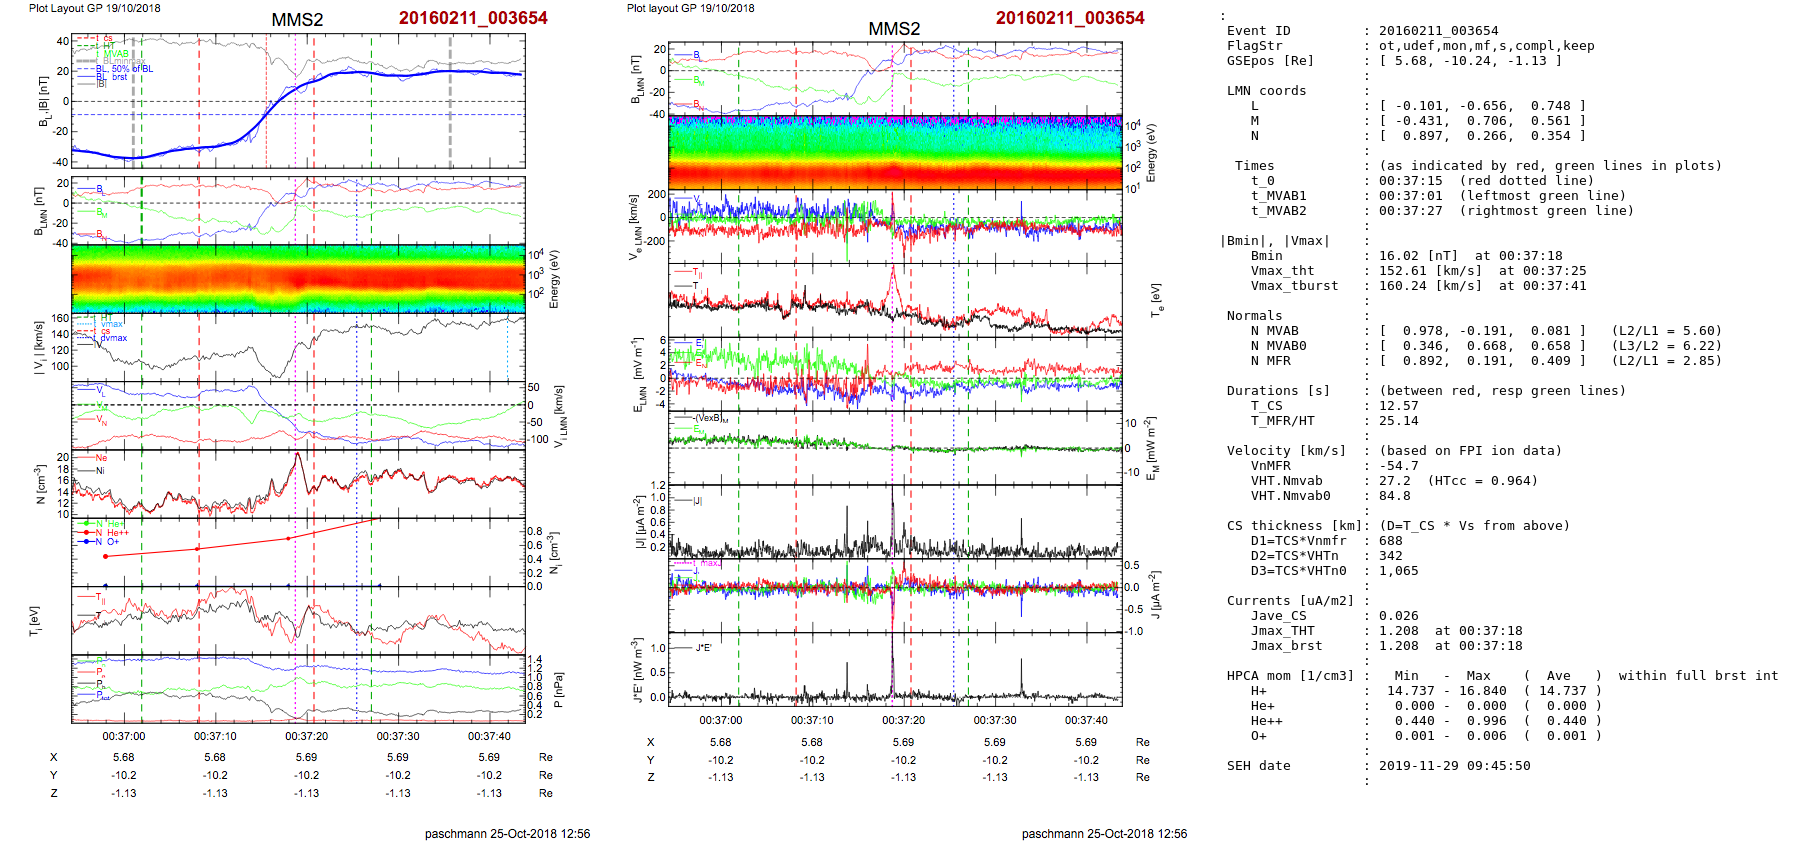Click the paschmann footer under the left plot

click(x=507, y=833)
